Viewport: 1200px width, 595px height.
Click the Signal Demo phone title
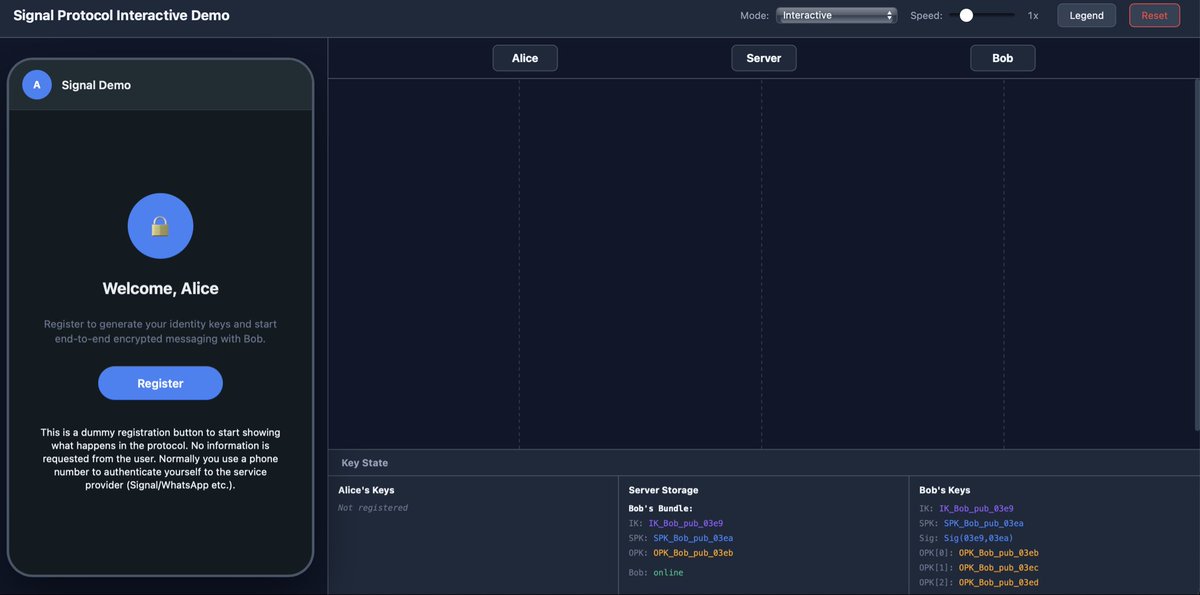[96, 85]
